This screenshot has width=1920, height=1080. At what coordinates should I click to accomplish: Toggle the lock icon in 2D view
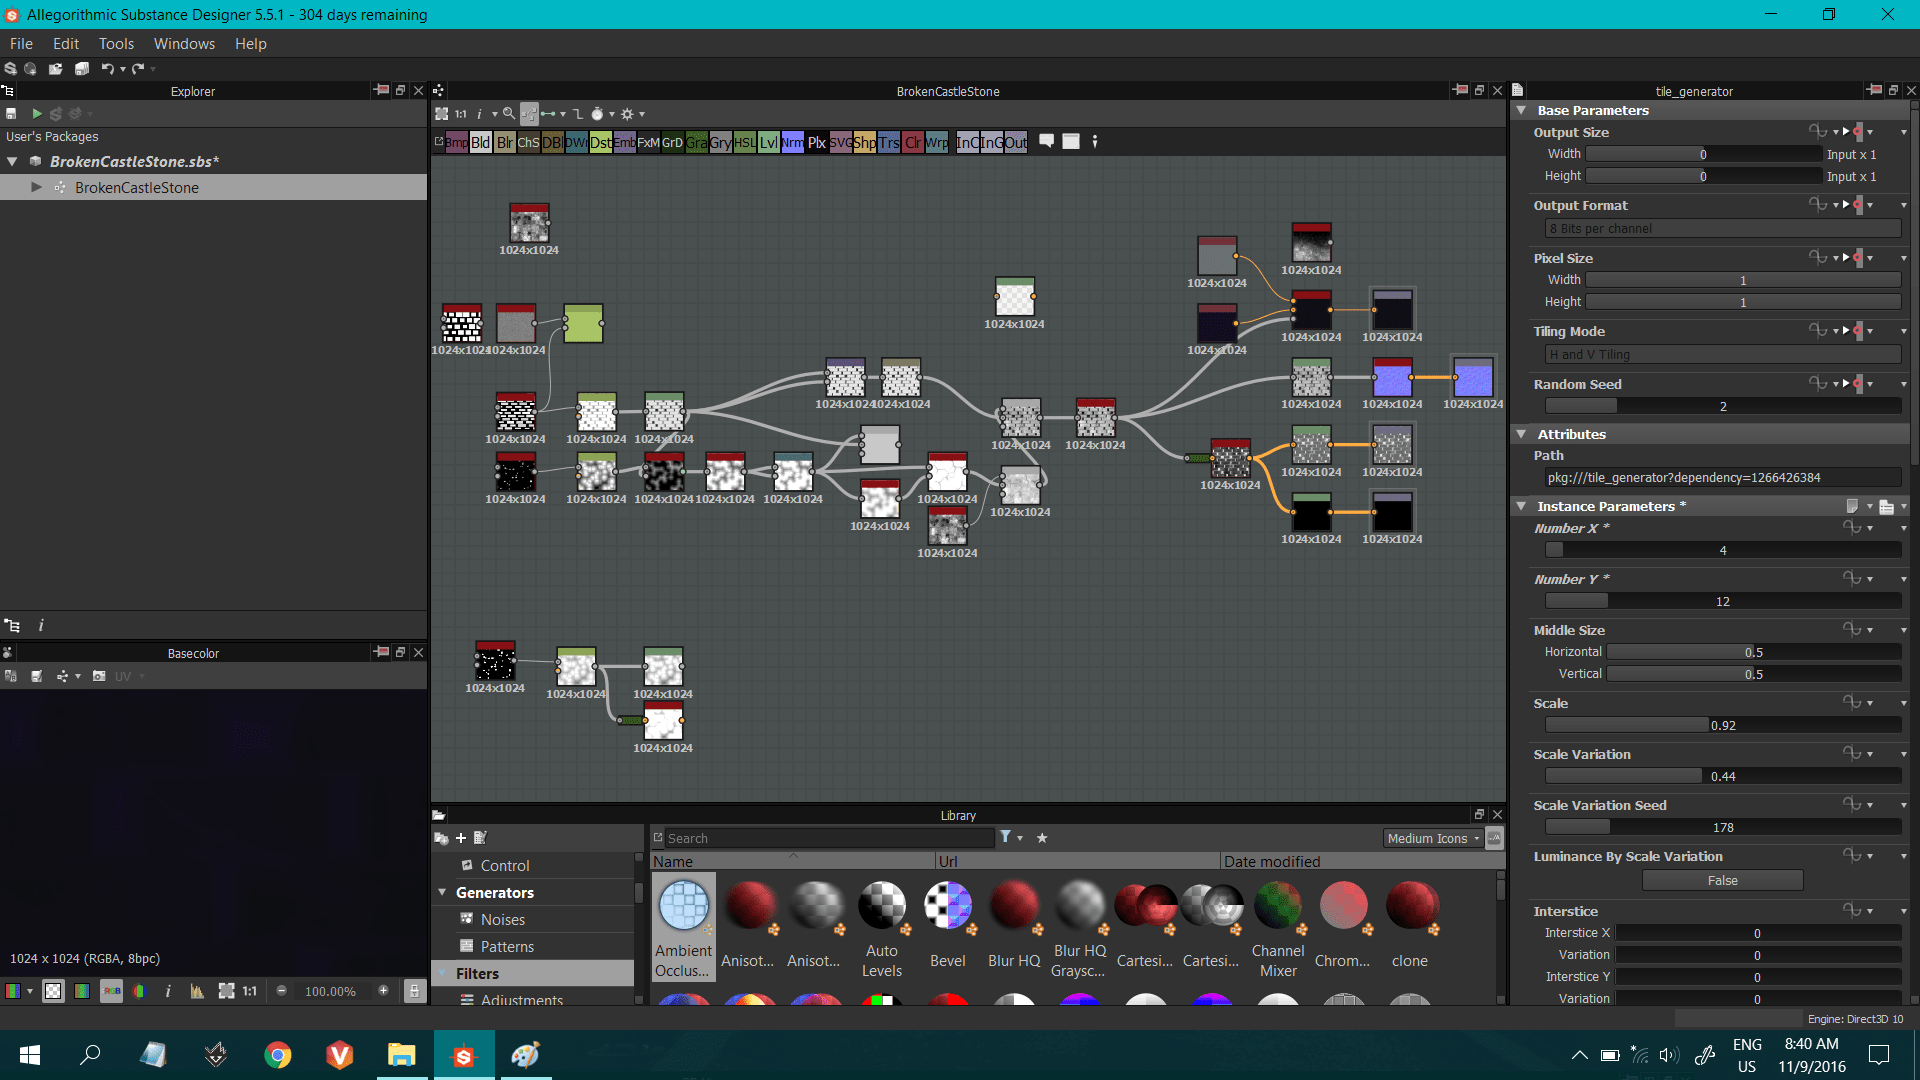pos(414,991)
